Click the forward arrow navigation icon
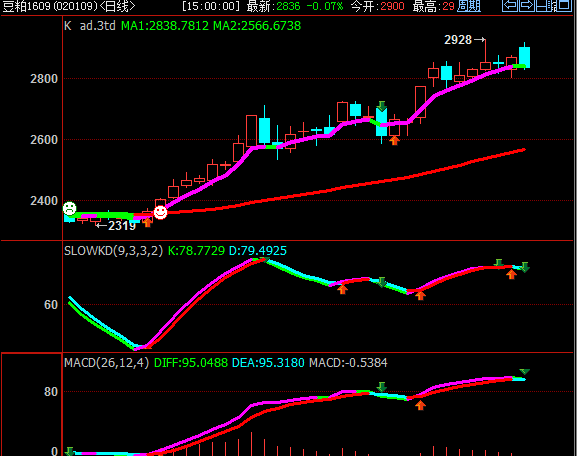Viewport: 577px width, 456px height. pos(527,6)
